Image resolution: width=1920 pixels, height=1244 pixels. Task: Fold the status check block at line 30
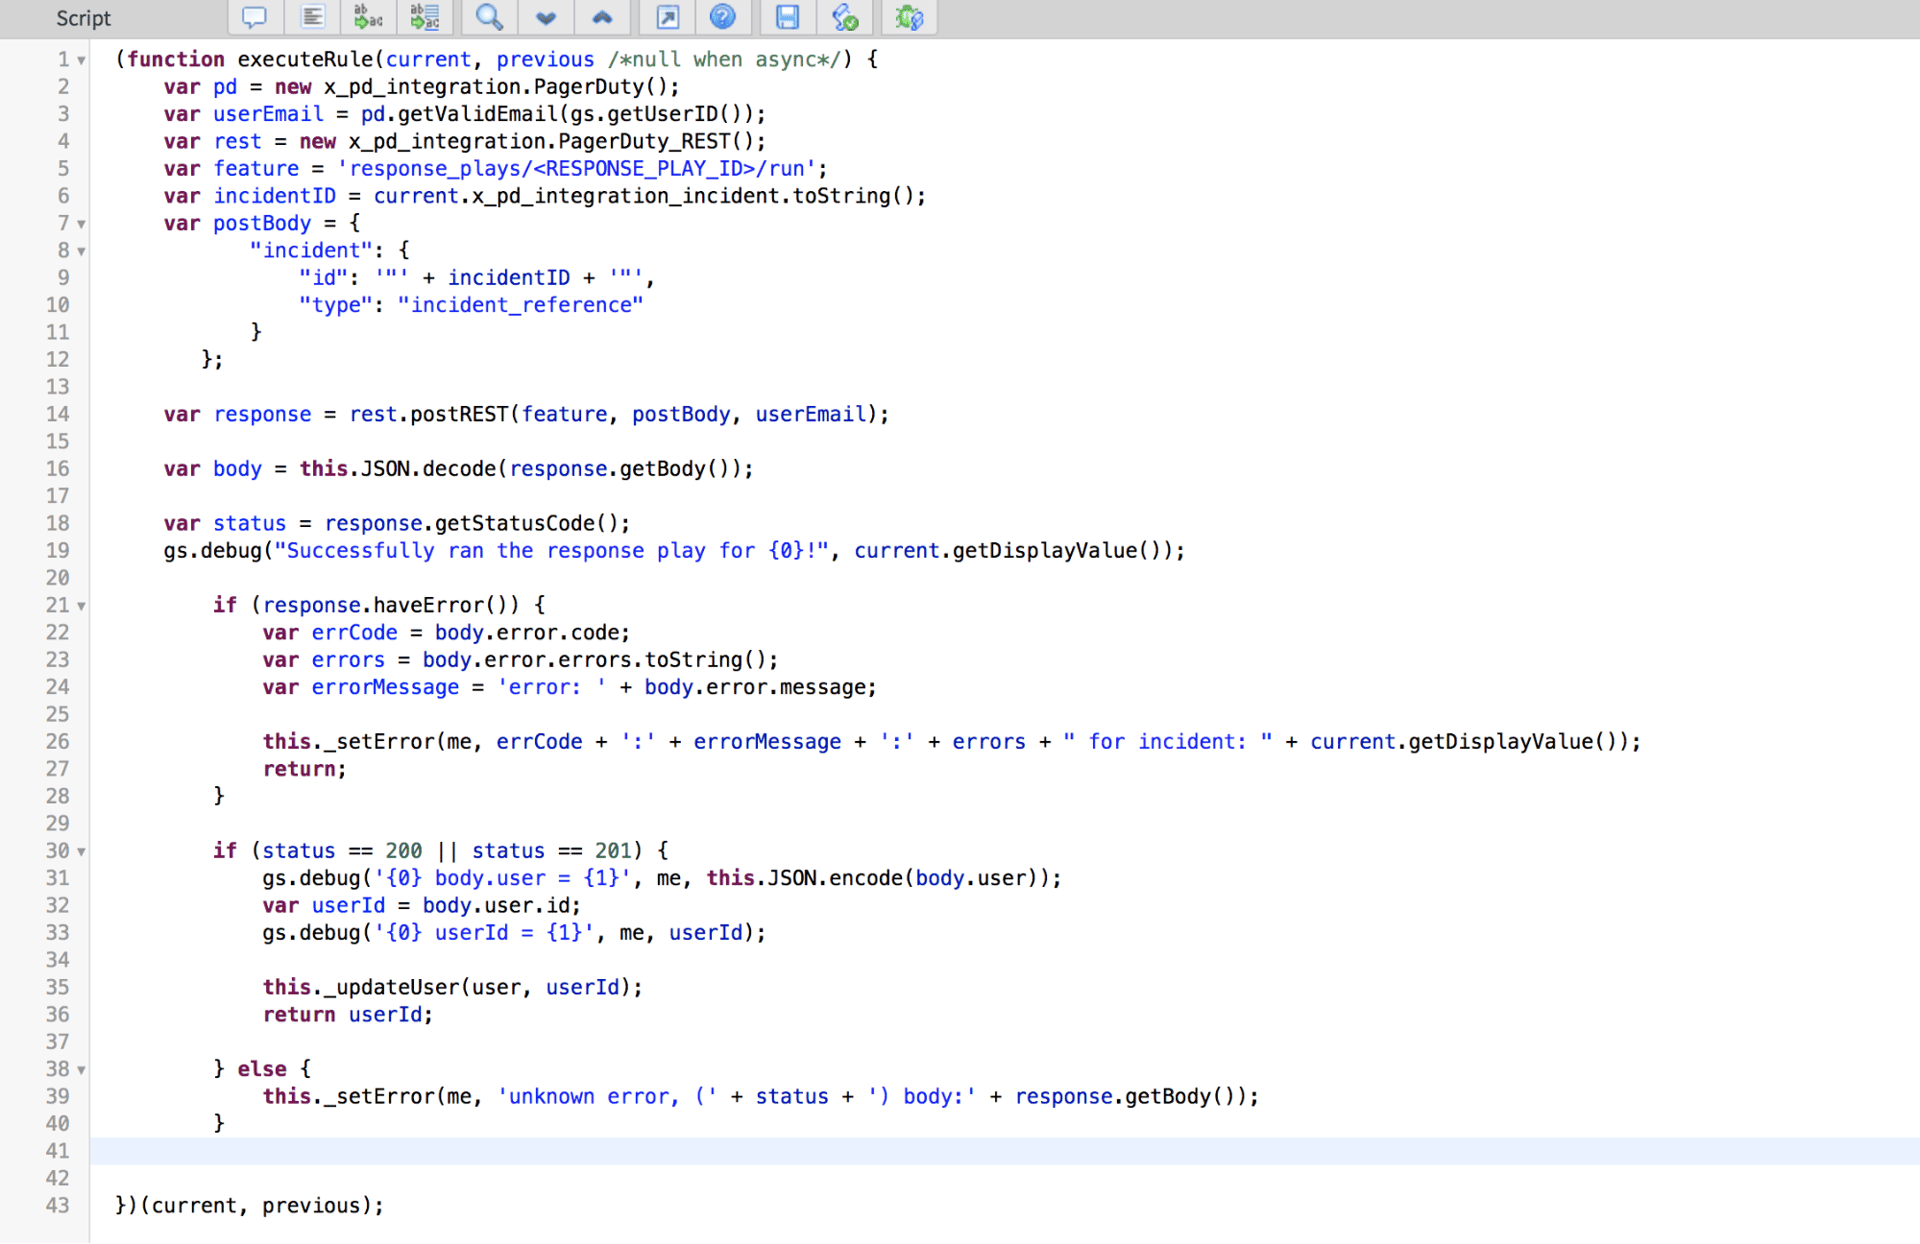point(82,852)
